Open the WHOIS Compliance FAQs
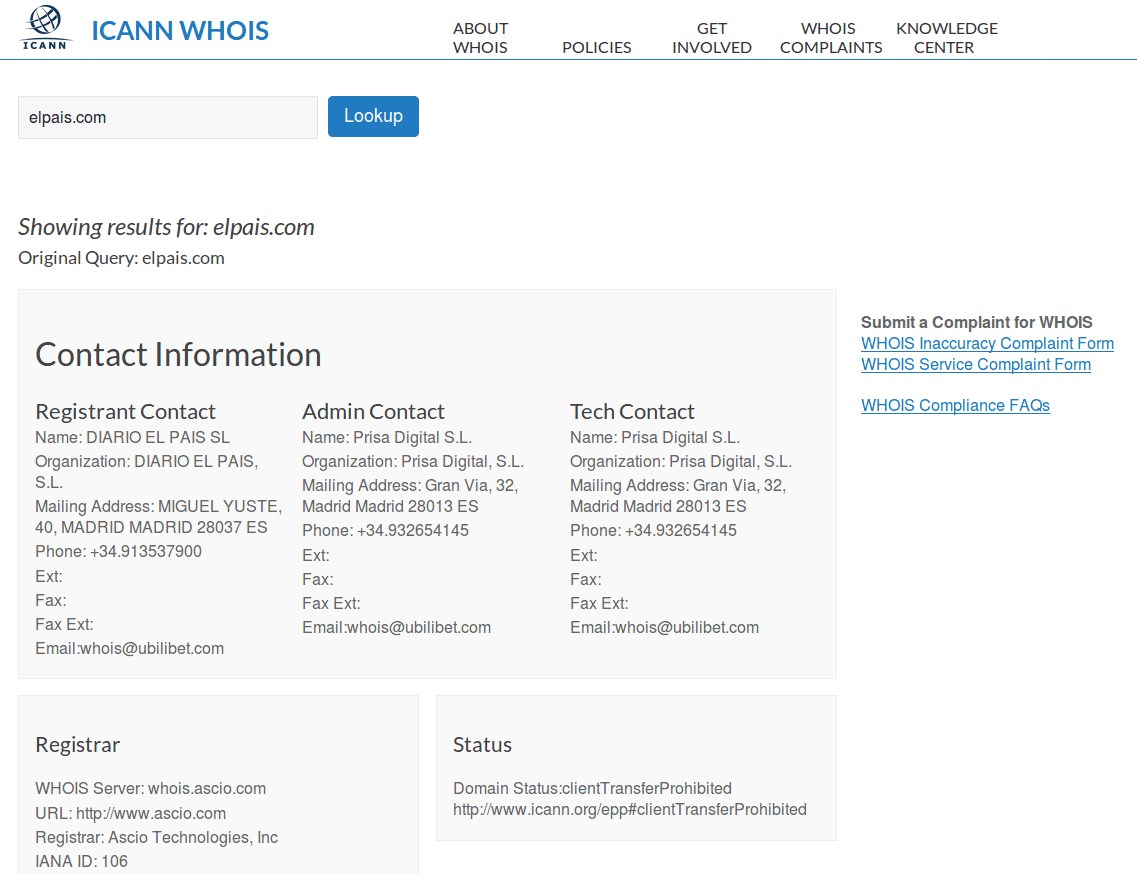This screenshot has width=1137, height=874. pos(955,405)
